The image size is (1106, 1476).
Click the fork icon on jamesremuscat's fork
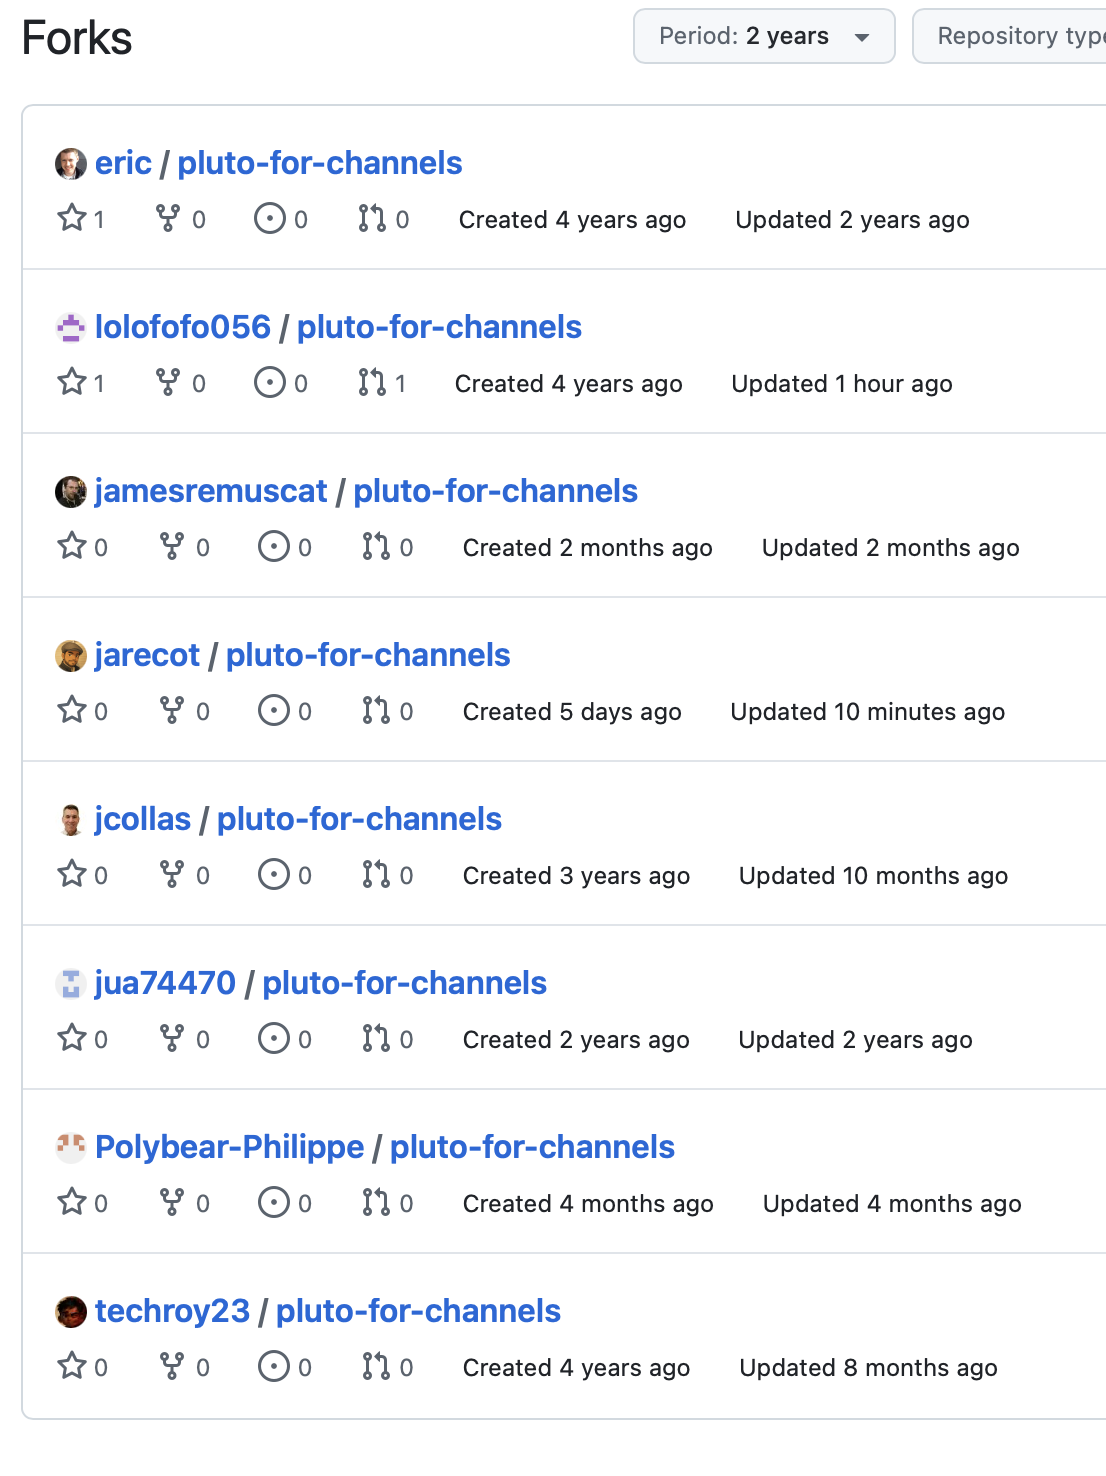point(172,546)
